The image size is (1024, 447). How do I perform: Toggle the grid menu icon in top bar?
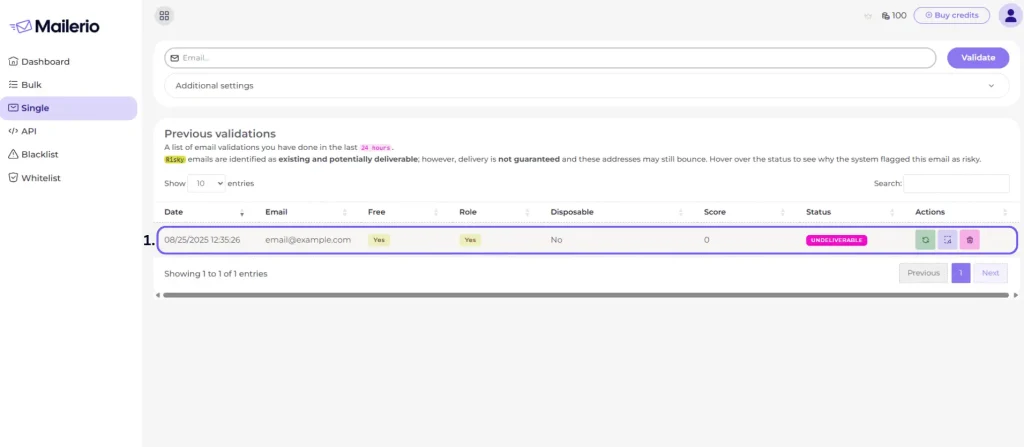164,15
